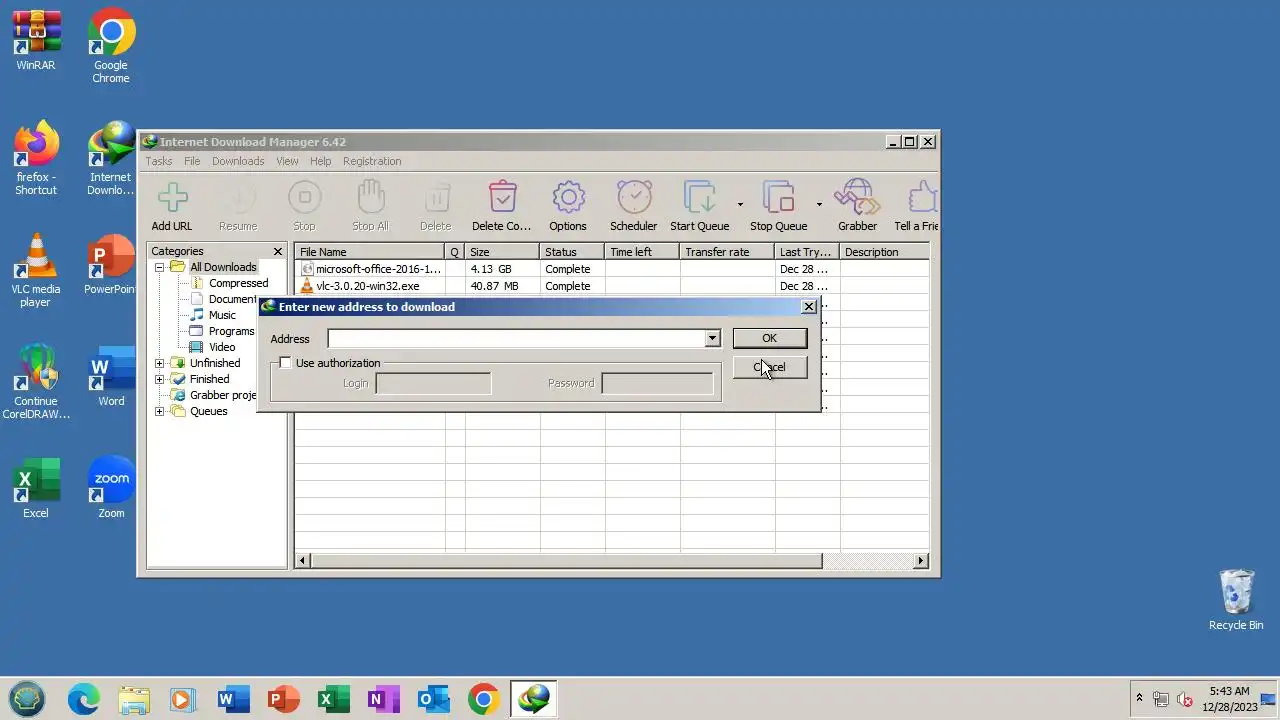Click Microsoft Edge in the taskbar
Viewport: 1280px width, 720px height.
click(x=84, y=699)
